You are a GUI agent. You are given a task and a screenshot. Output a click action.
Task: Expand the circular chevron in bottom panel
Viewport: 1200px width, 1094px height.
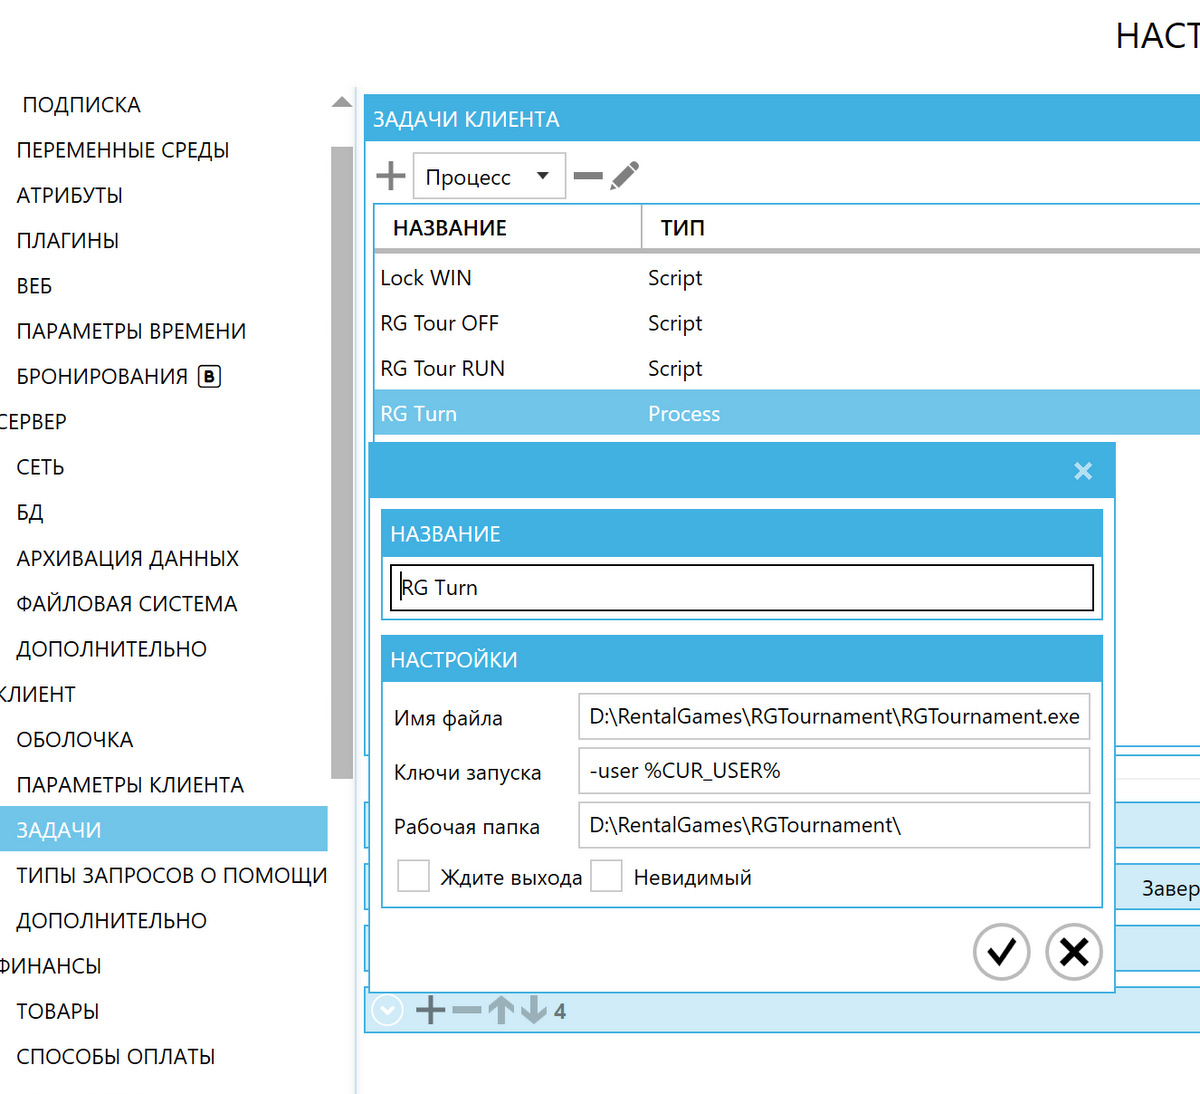[x=387, y=1010]
